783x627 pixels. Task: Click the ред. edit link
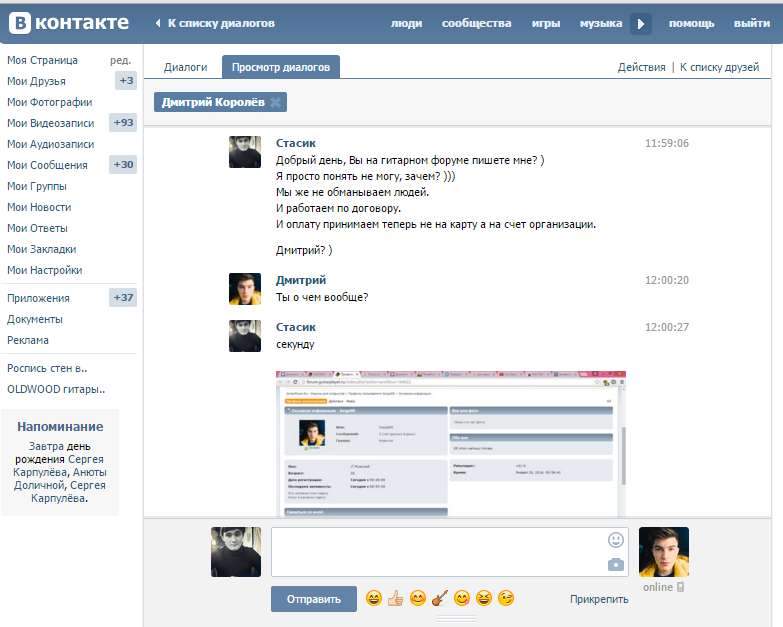tap(120, 60)
